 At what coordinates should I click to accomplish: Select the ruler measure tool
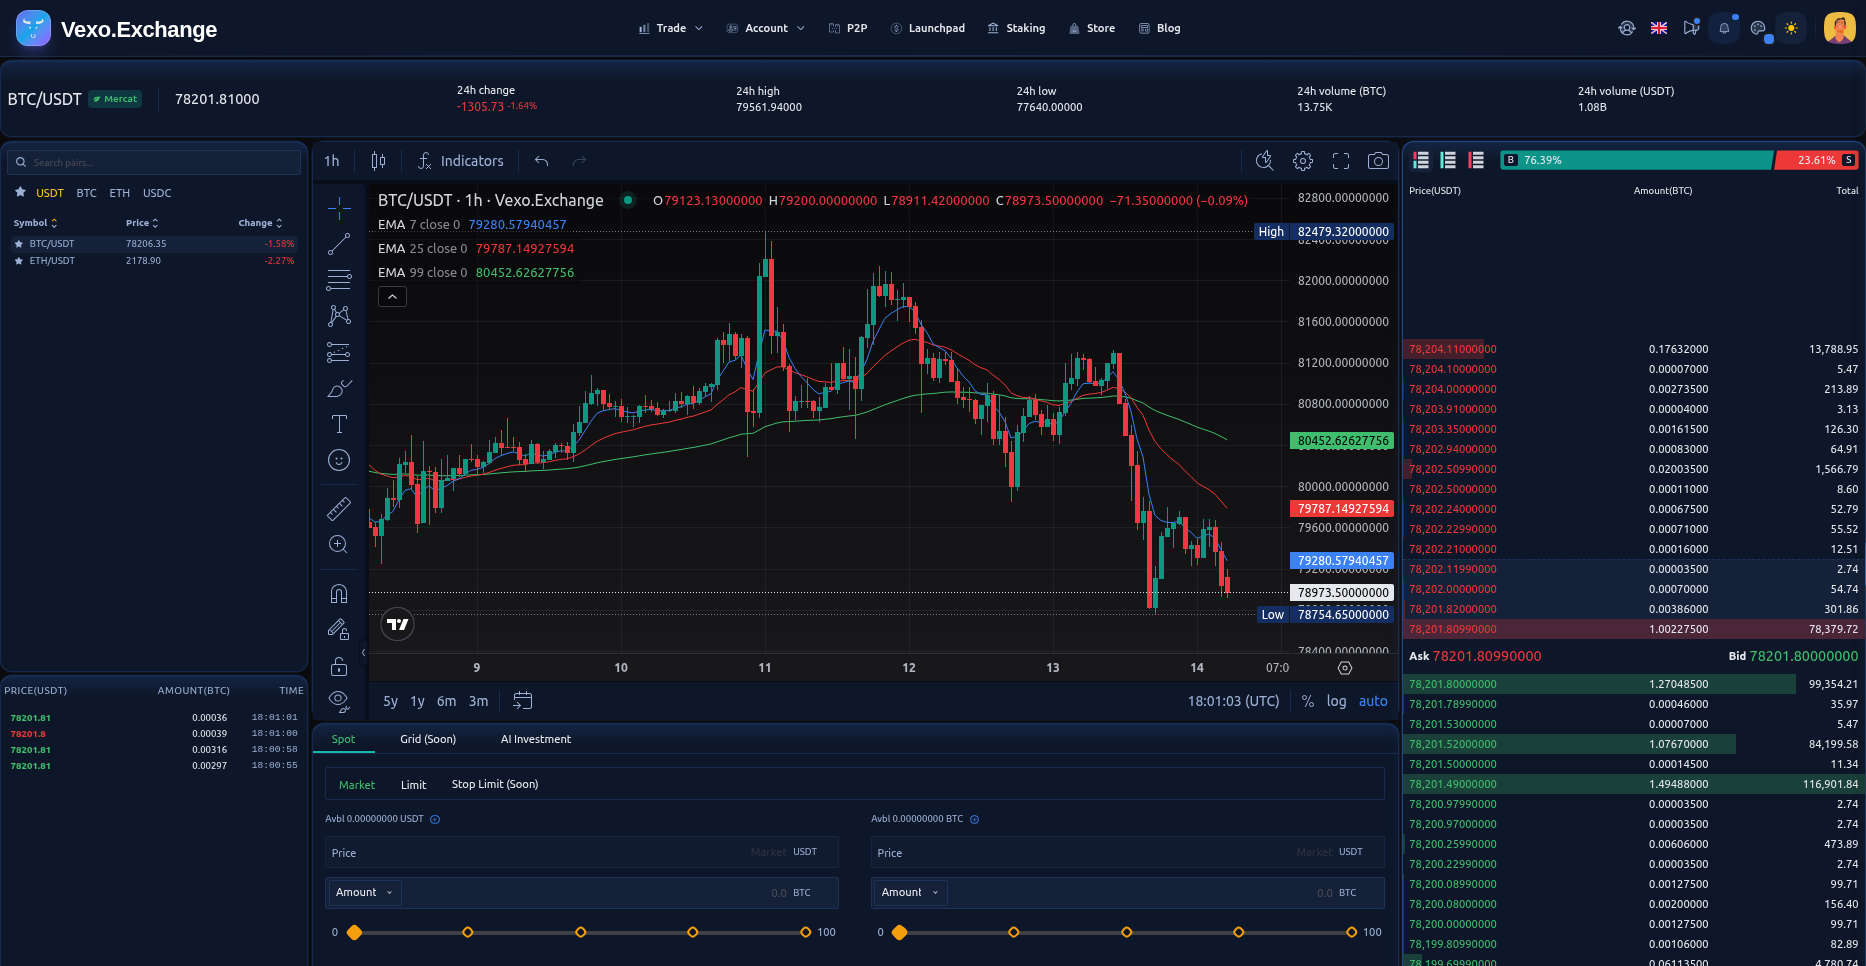pyautogui.click(x=339, y=509)
